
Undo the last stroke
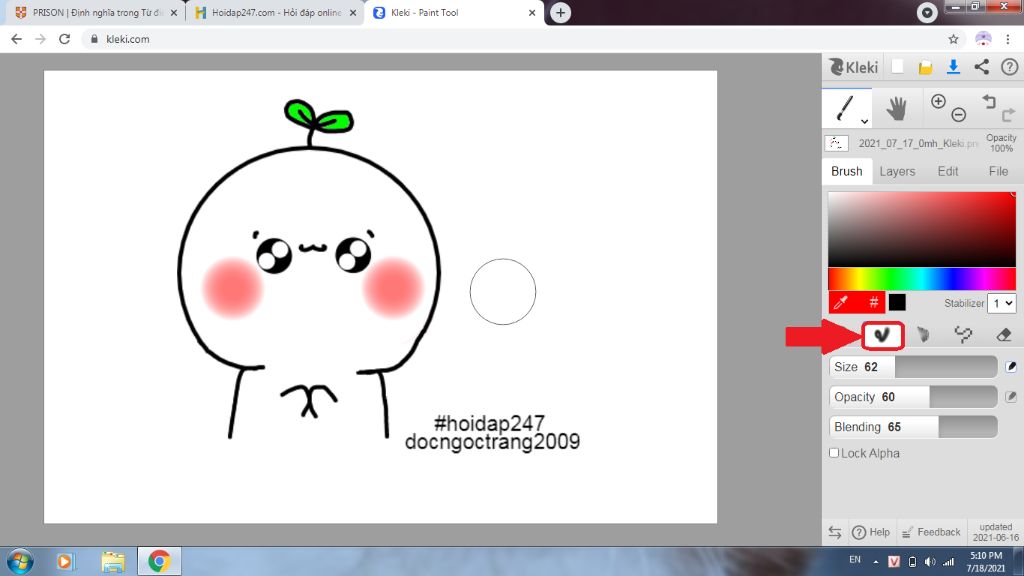(x=989, y=101)
